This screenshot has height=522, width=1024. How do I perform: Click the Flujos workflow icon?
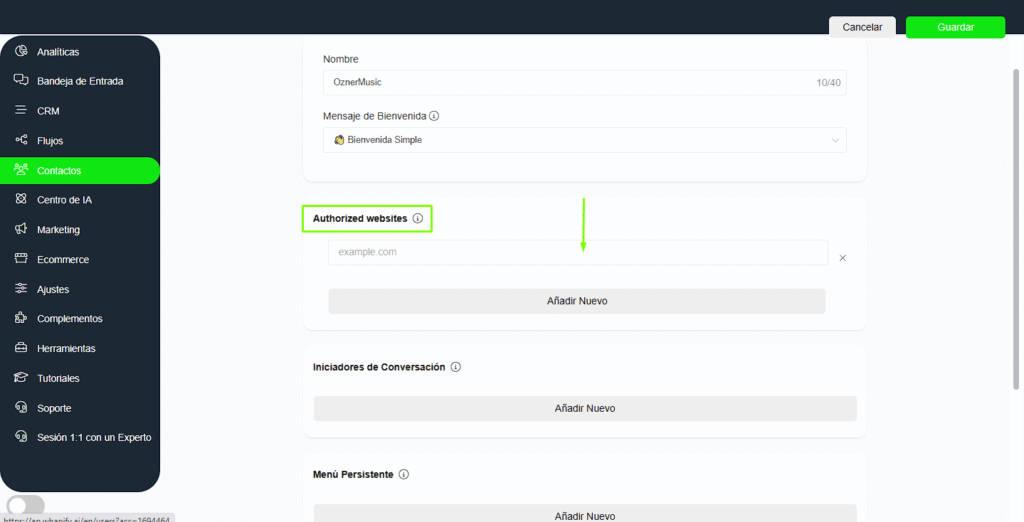click(x=21, y=141)
